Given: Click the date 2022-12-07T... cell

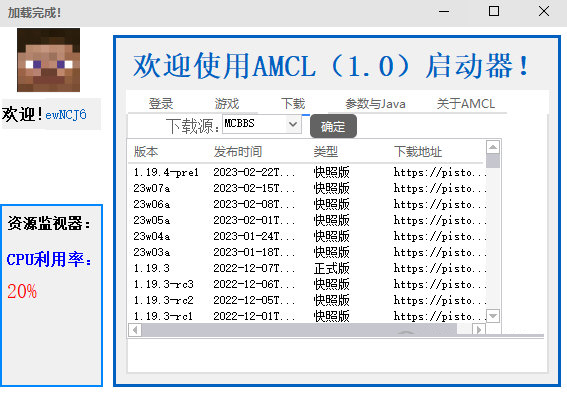Looking at the screenshot, I should pyautogui.click(x=254, y=268).
